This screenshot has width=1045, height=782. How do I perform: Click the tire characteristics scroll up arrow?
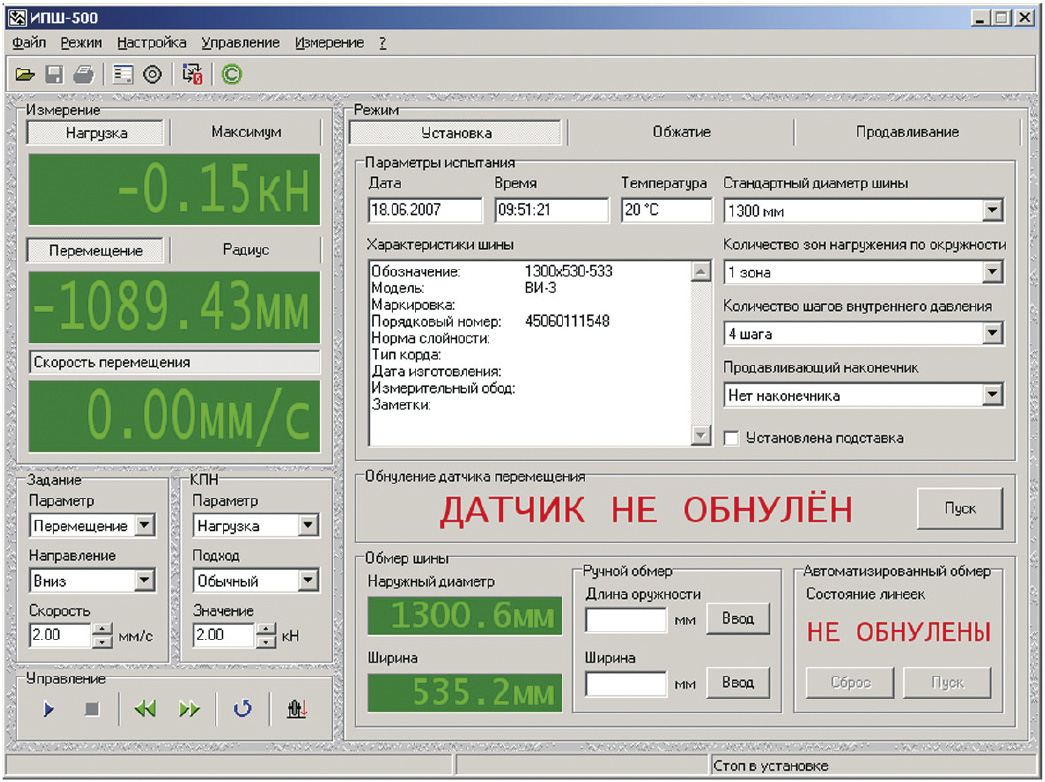(700, 271)
